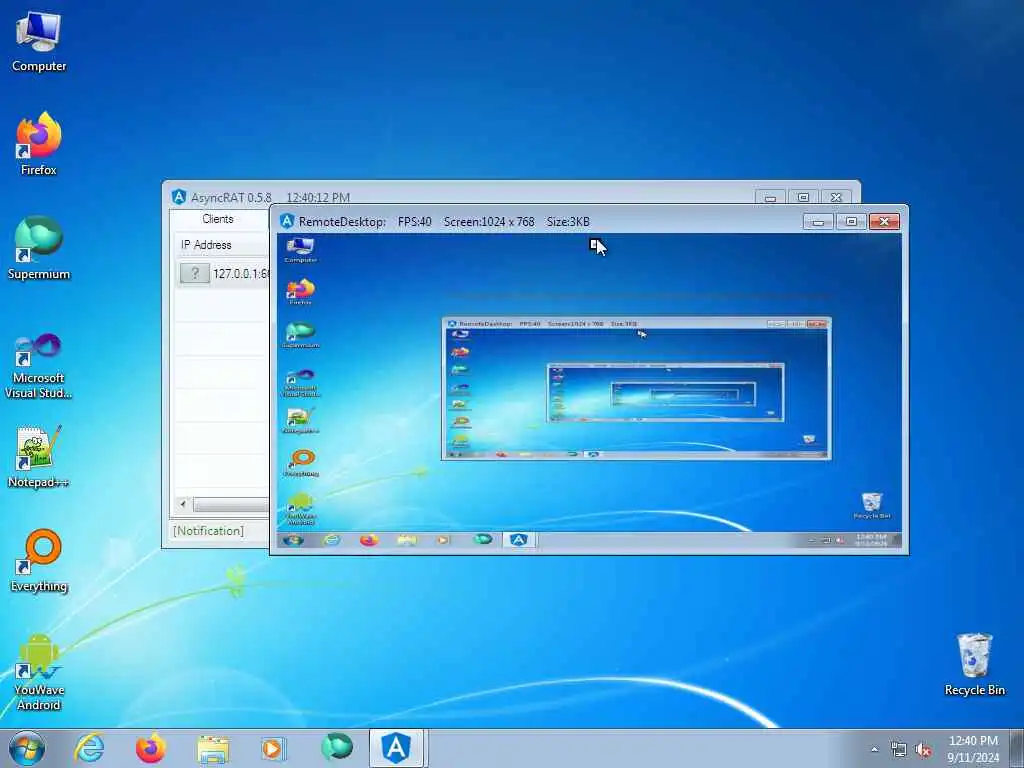The height and width of the screenshot is (768, 1024).
Task: Click the Everything icon inside the remote view
Action: pyautogui.click(x=301, y=462)
